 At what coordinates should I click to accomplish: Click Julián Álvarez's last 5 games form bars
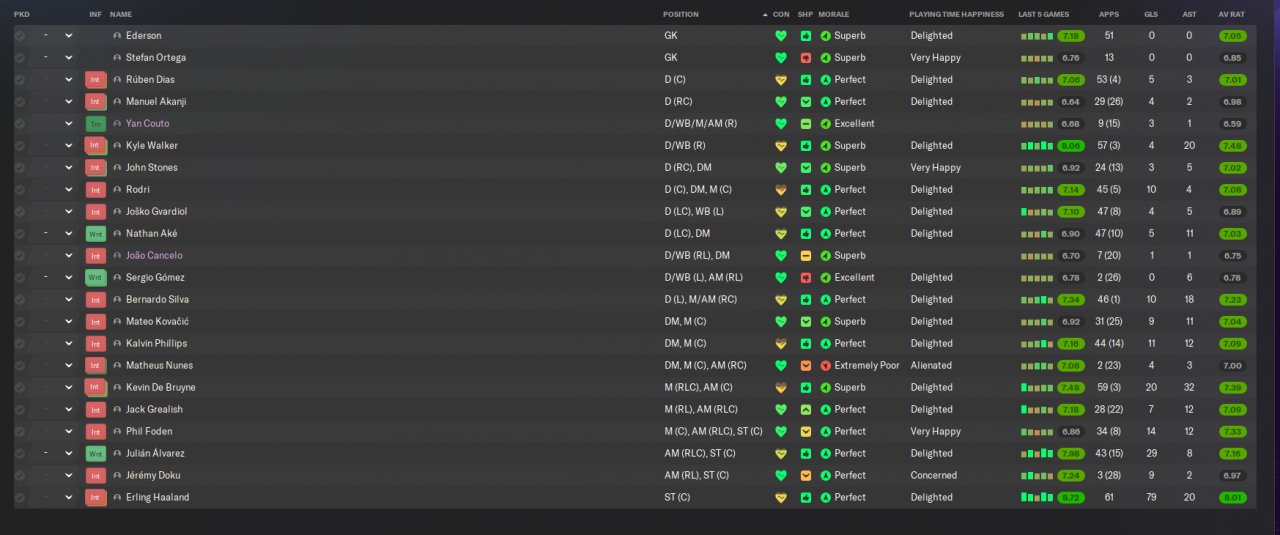pos(1037,454)
